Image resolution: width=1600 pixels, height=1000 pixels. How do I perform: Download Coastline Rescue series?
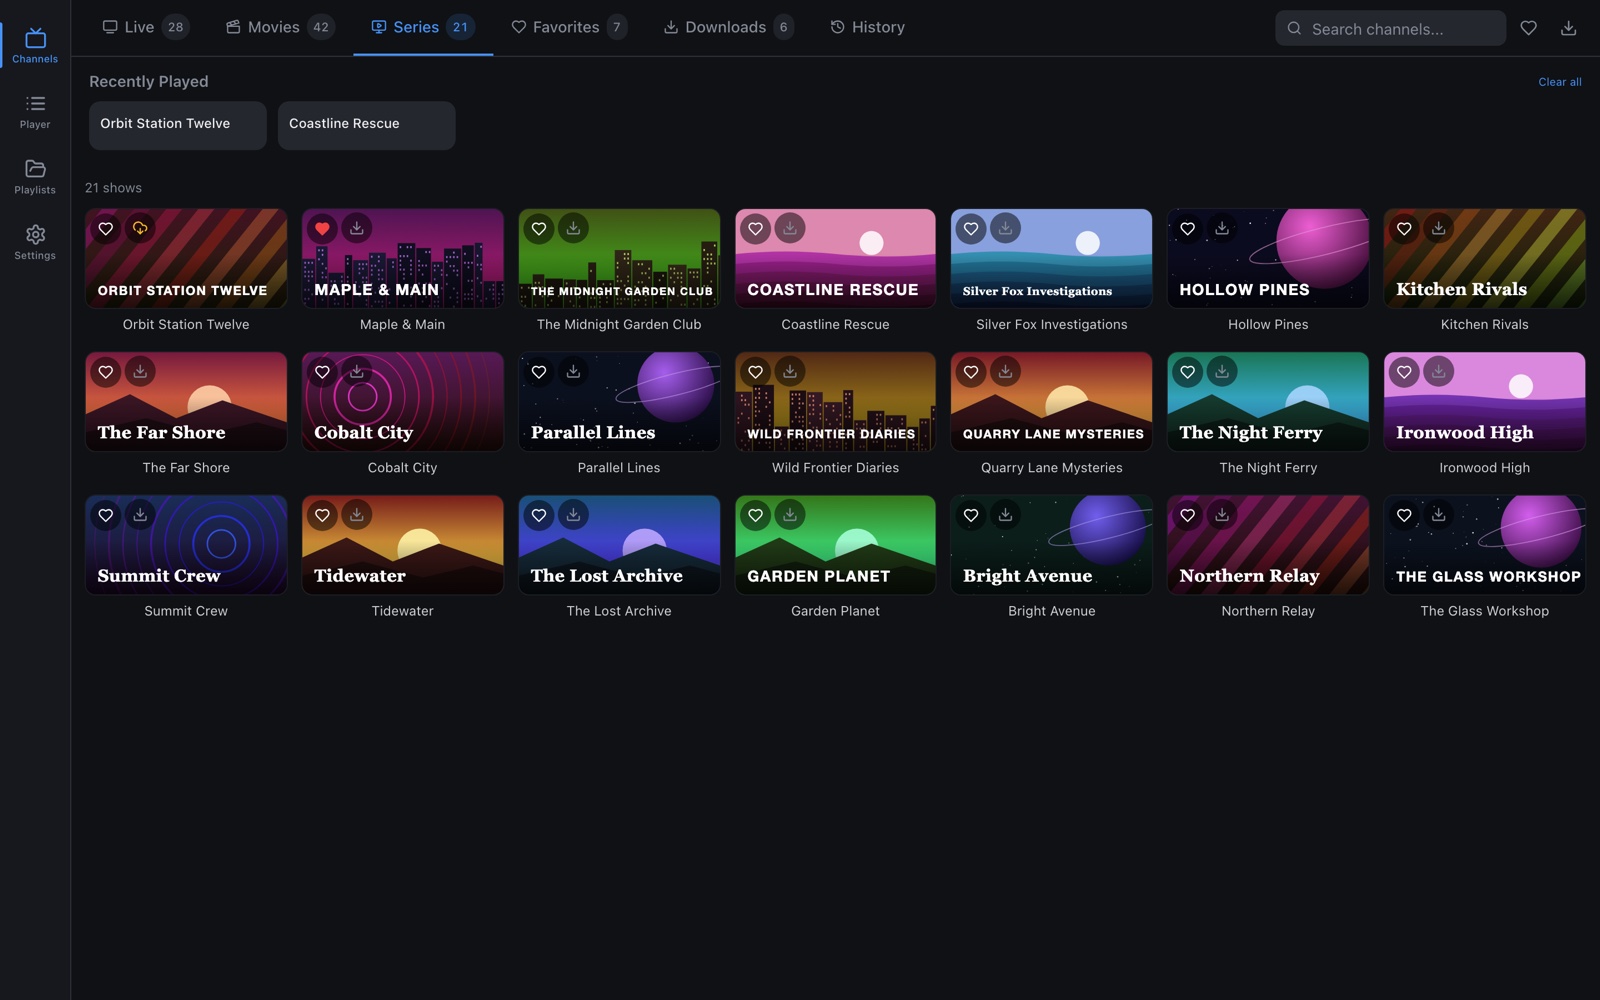click(790, 229)
